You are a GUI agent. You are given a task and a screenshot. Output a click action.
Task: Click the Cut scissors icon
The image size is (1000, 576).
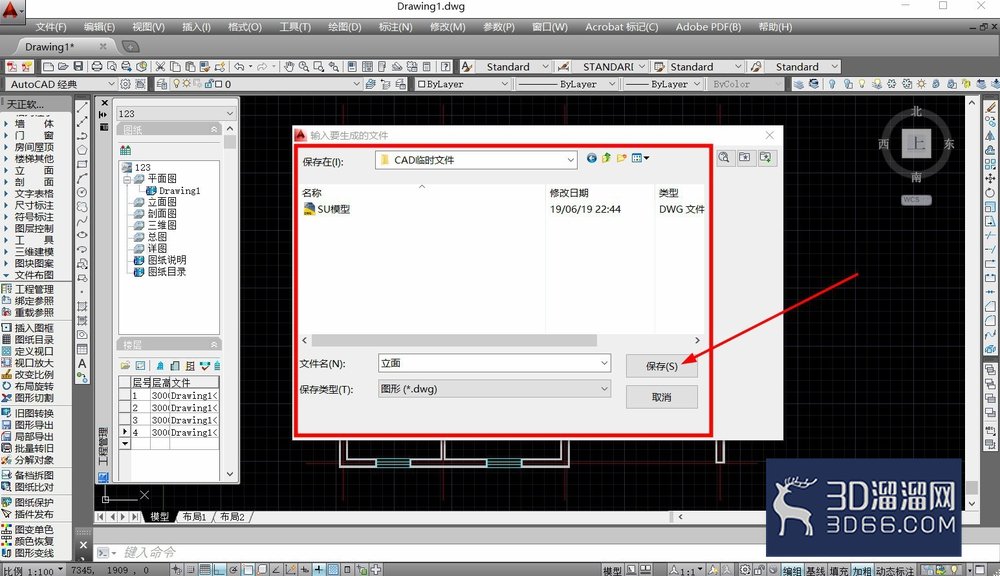(160, 66)
